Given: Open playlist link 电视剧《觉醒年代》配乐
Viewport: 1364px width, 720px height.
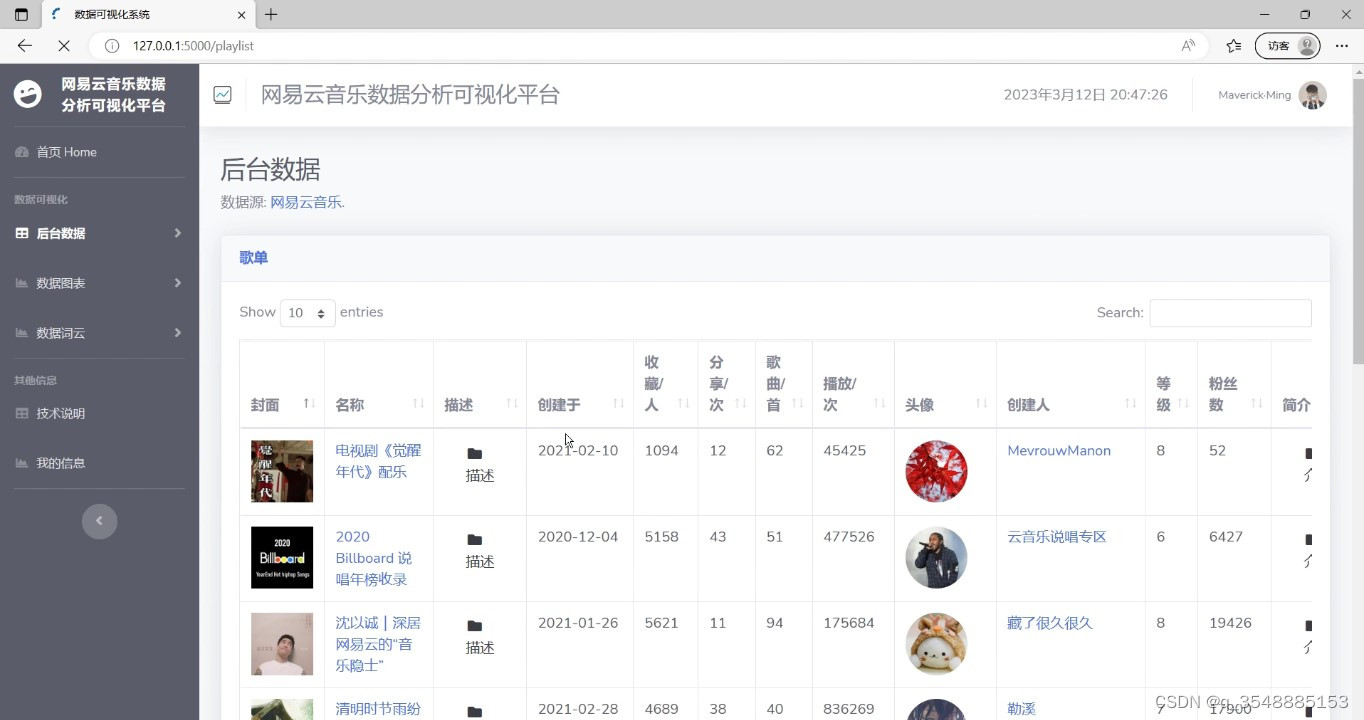Looking at the screenshot, I should pos(377,461).
